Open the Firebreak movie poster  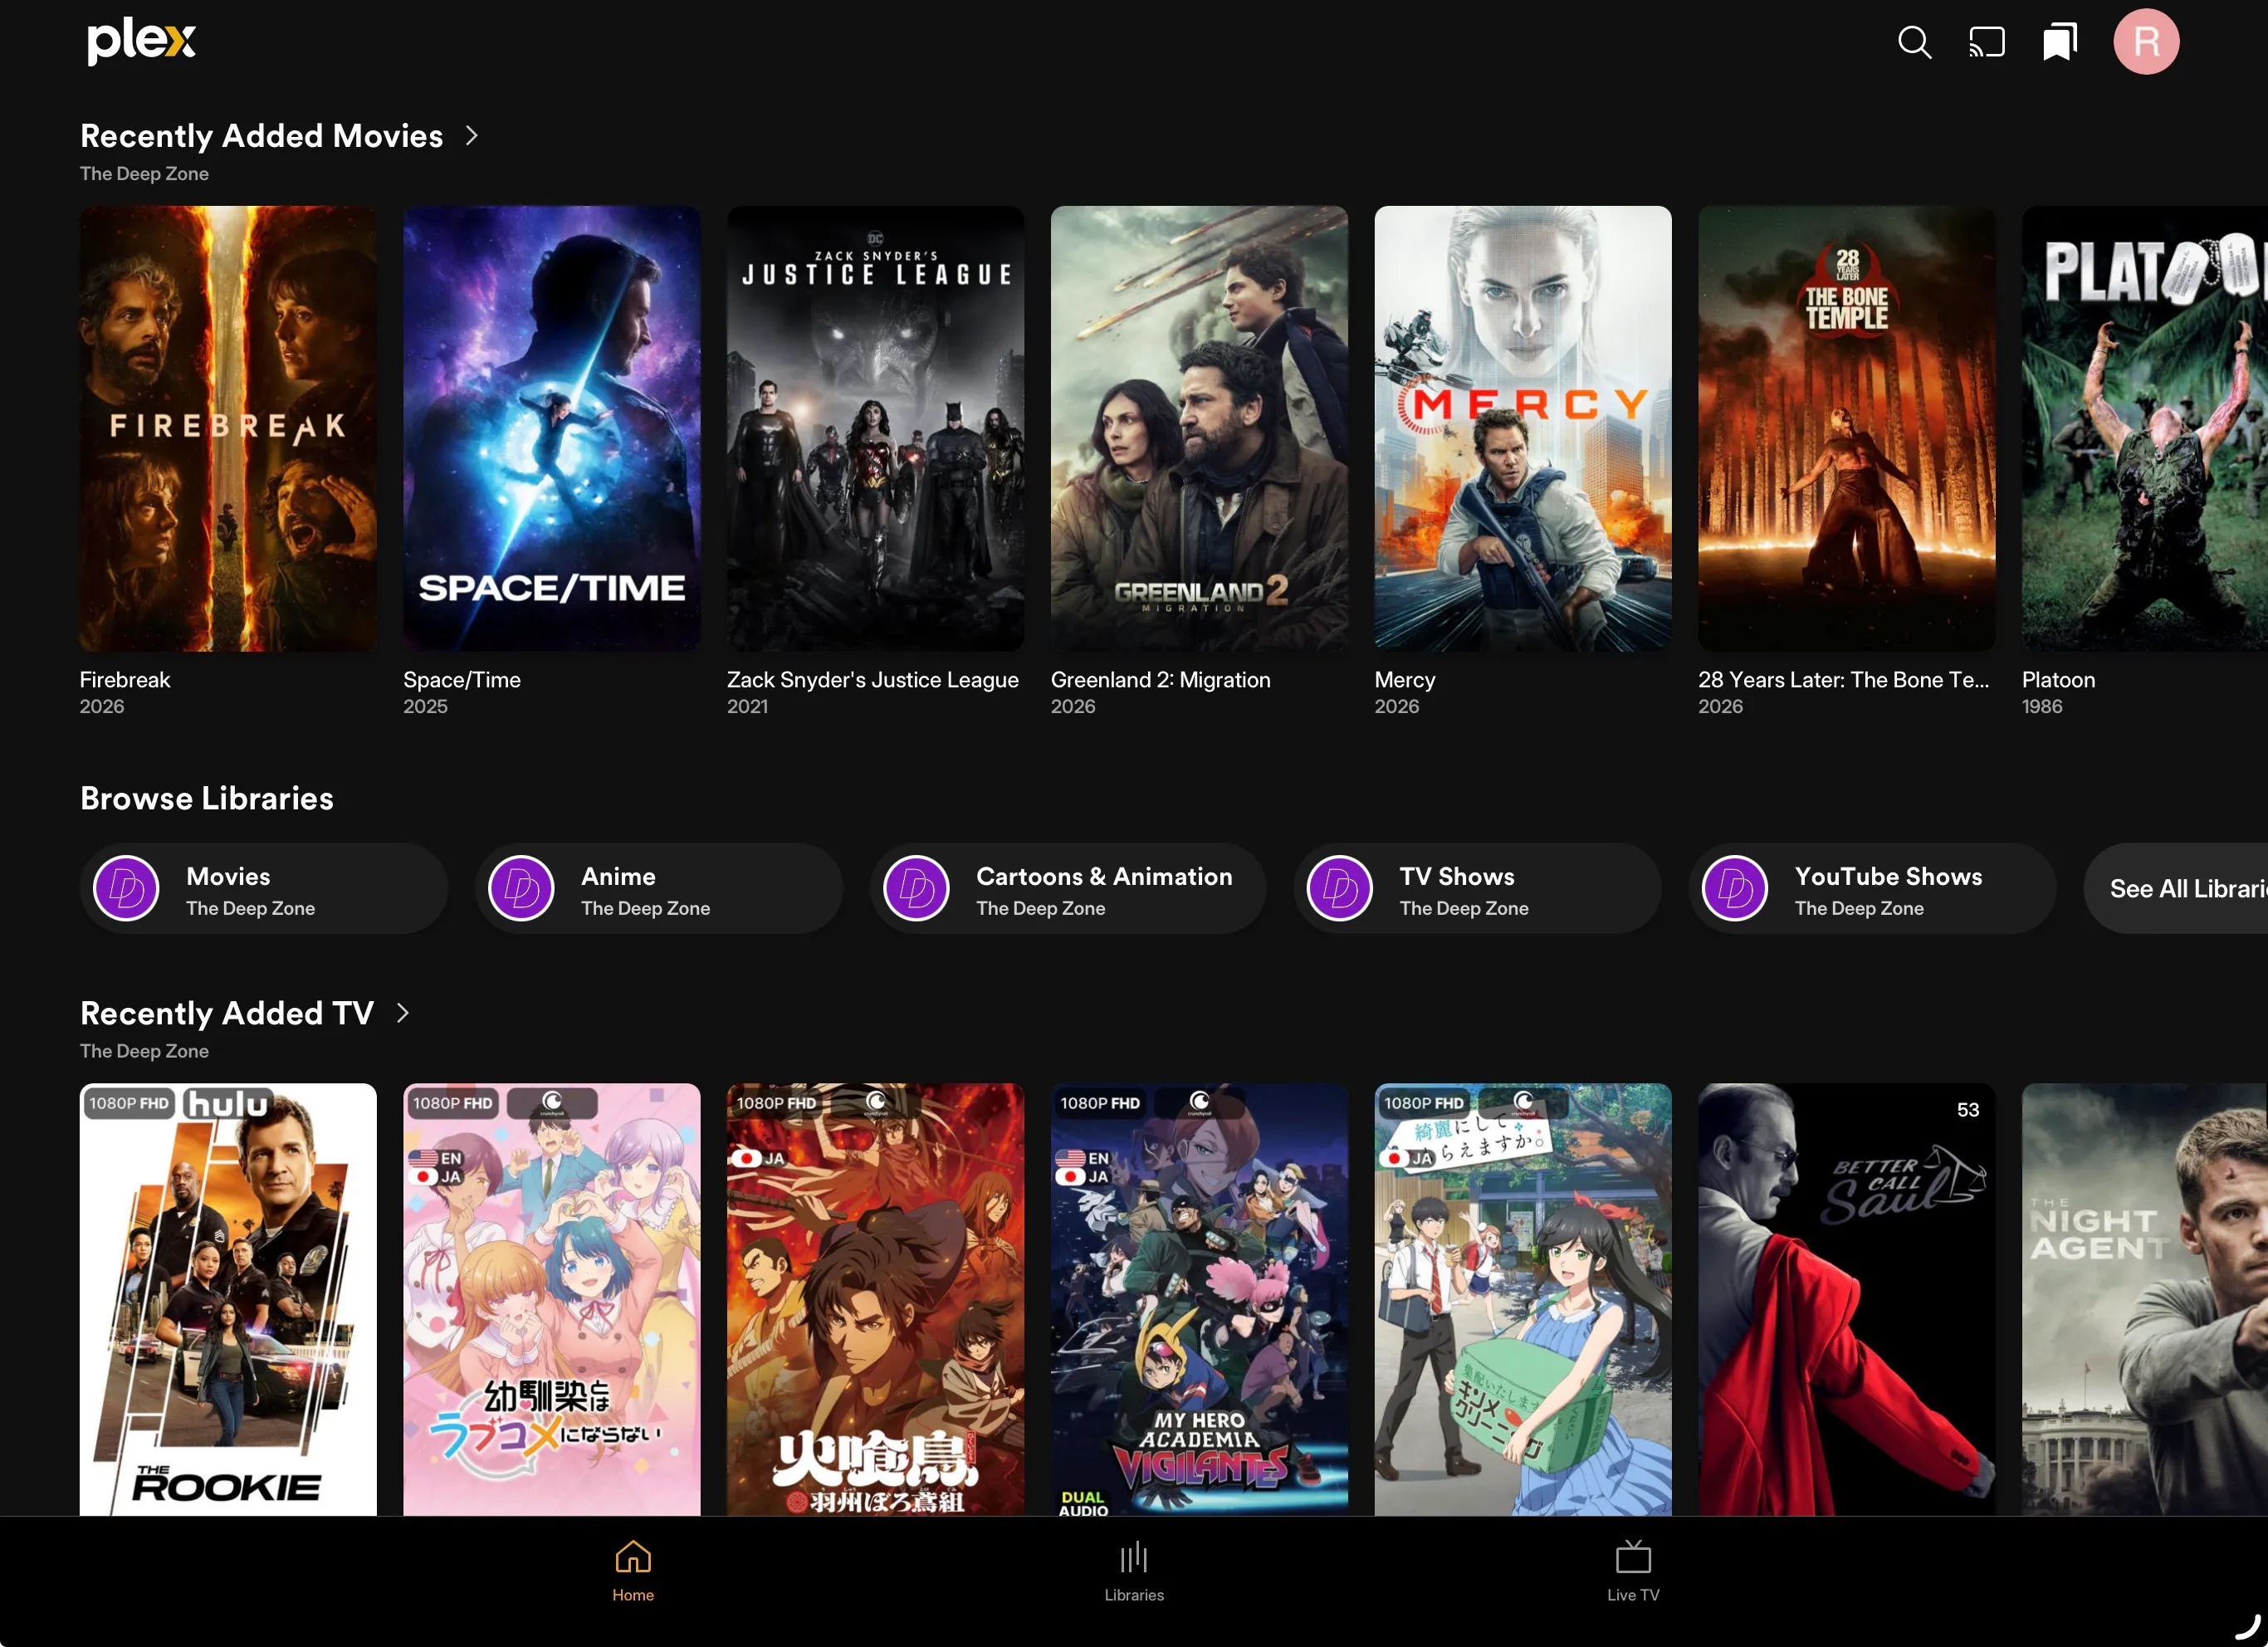click(228, 429)
